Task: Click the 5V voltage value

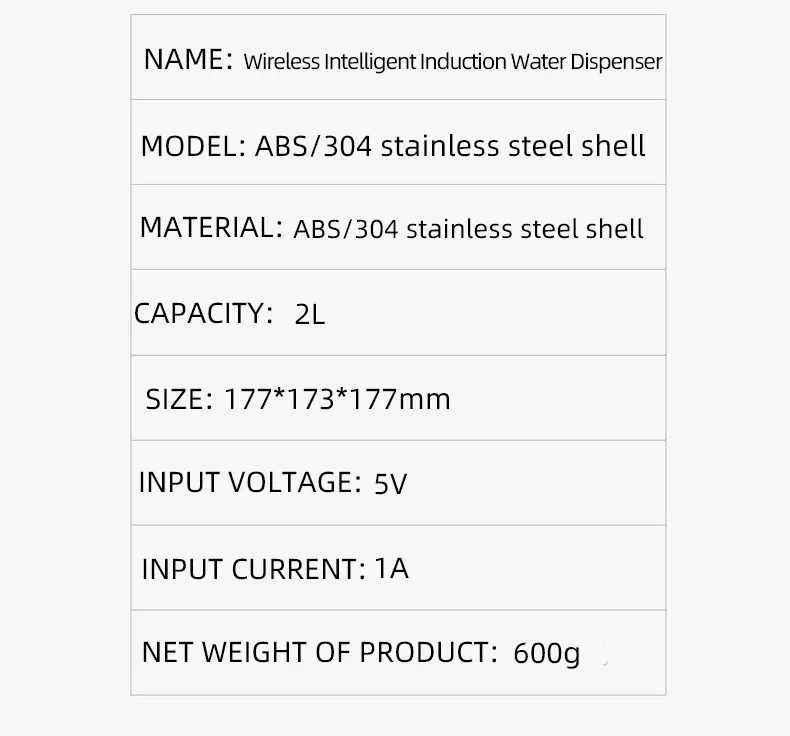Action: point(390,484)
